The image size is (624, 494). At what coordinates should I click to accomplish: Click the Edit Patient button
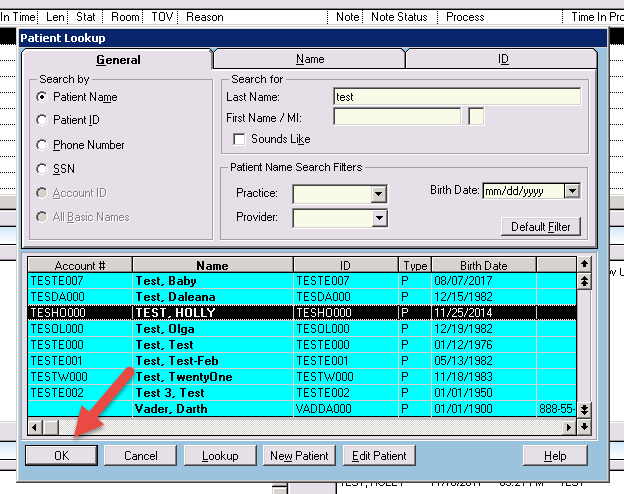tap(379, 456)
